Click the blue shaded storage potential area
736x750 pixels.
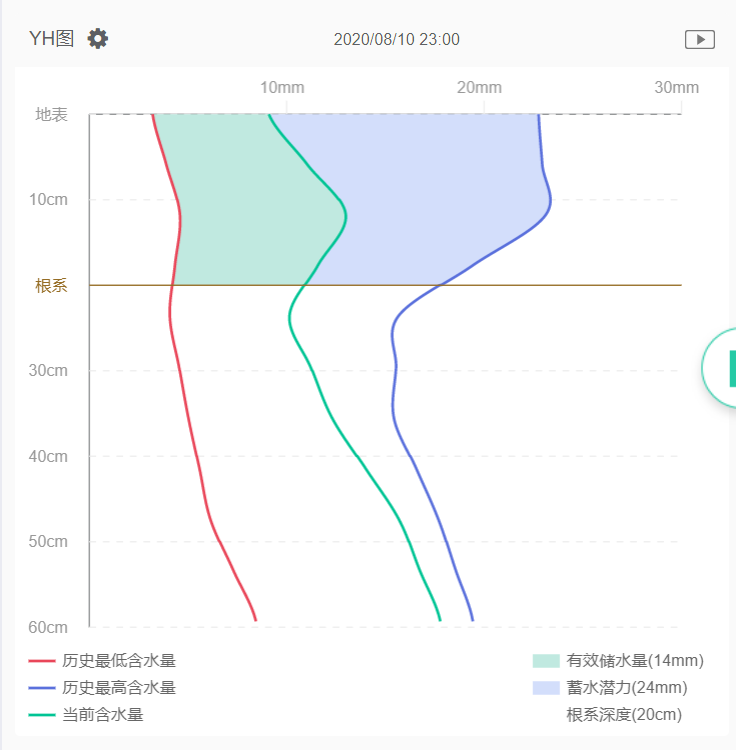(440, 190)
